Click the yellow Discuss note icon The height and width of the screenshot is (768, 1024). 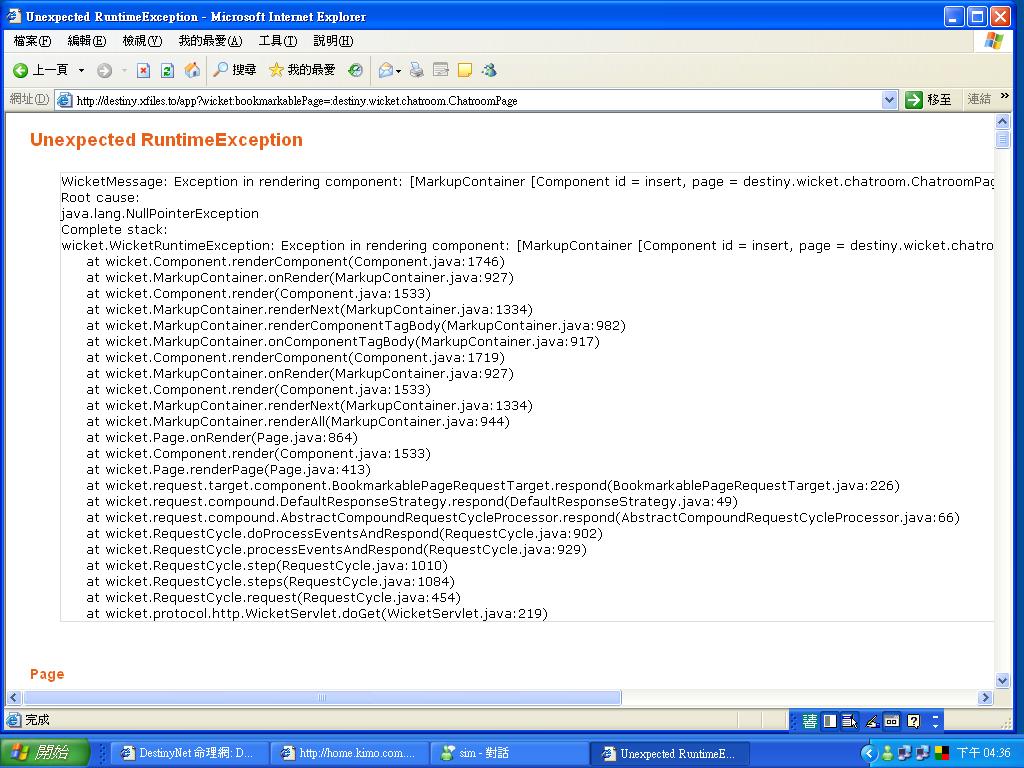(465, 70)
